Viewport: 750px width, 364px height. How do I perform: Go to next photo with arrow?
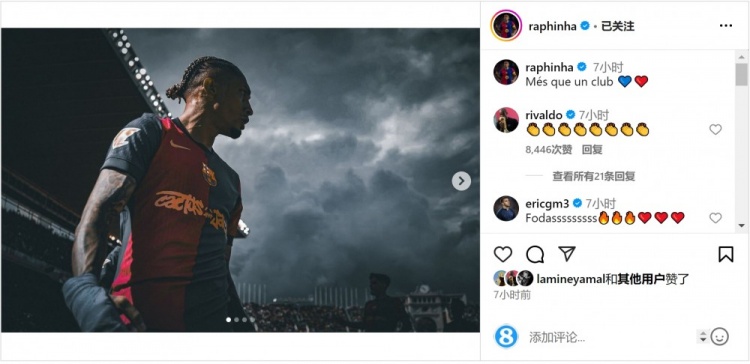tap(461, 181)
